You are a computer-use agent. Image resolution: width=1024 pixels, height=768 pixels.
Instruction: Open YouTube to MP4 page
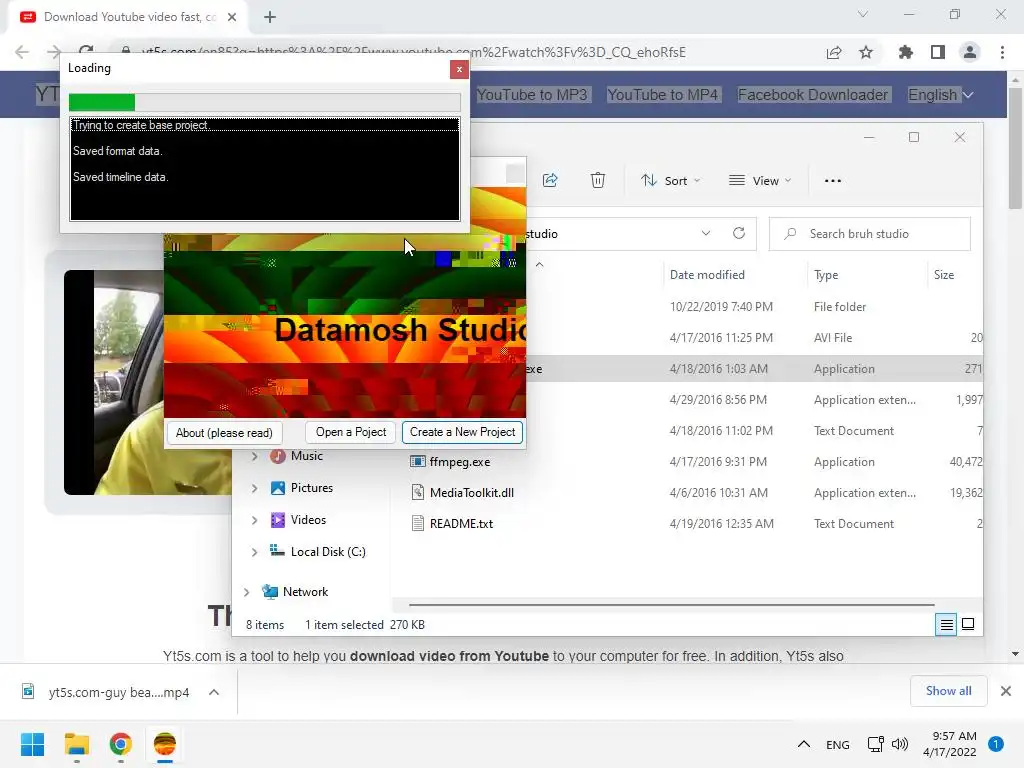663,95
